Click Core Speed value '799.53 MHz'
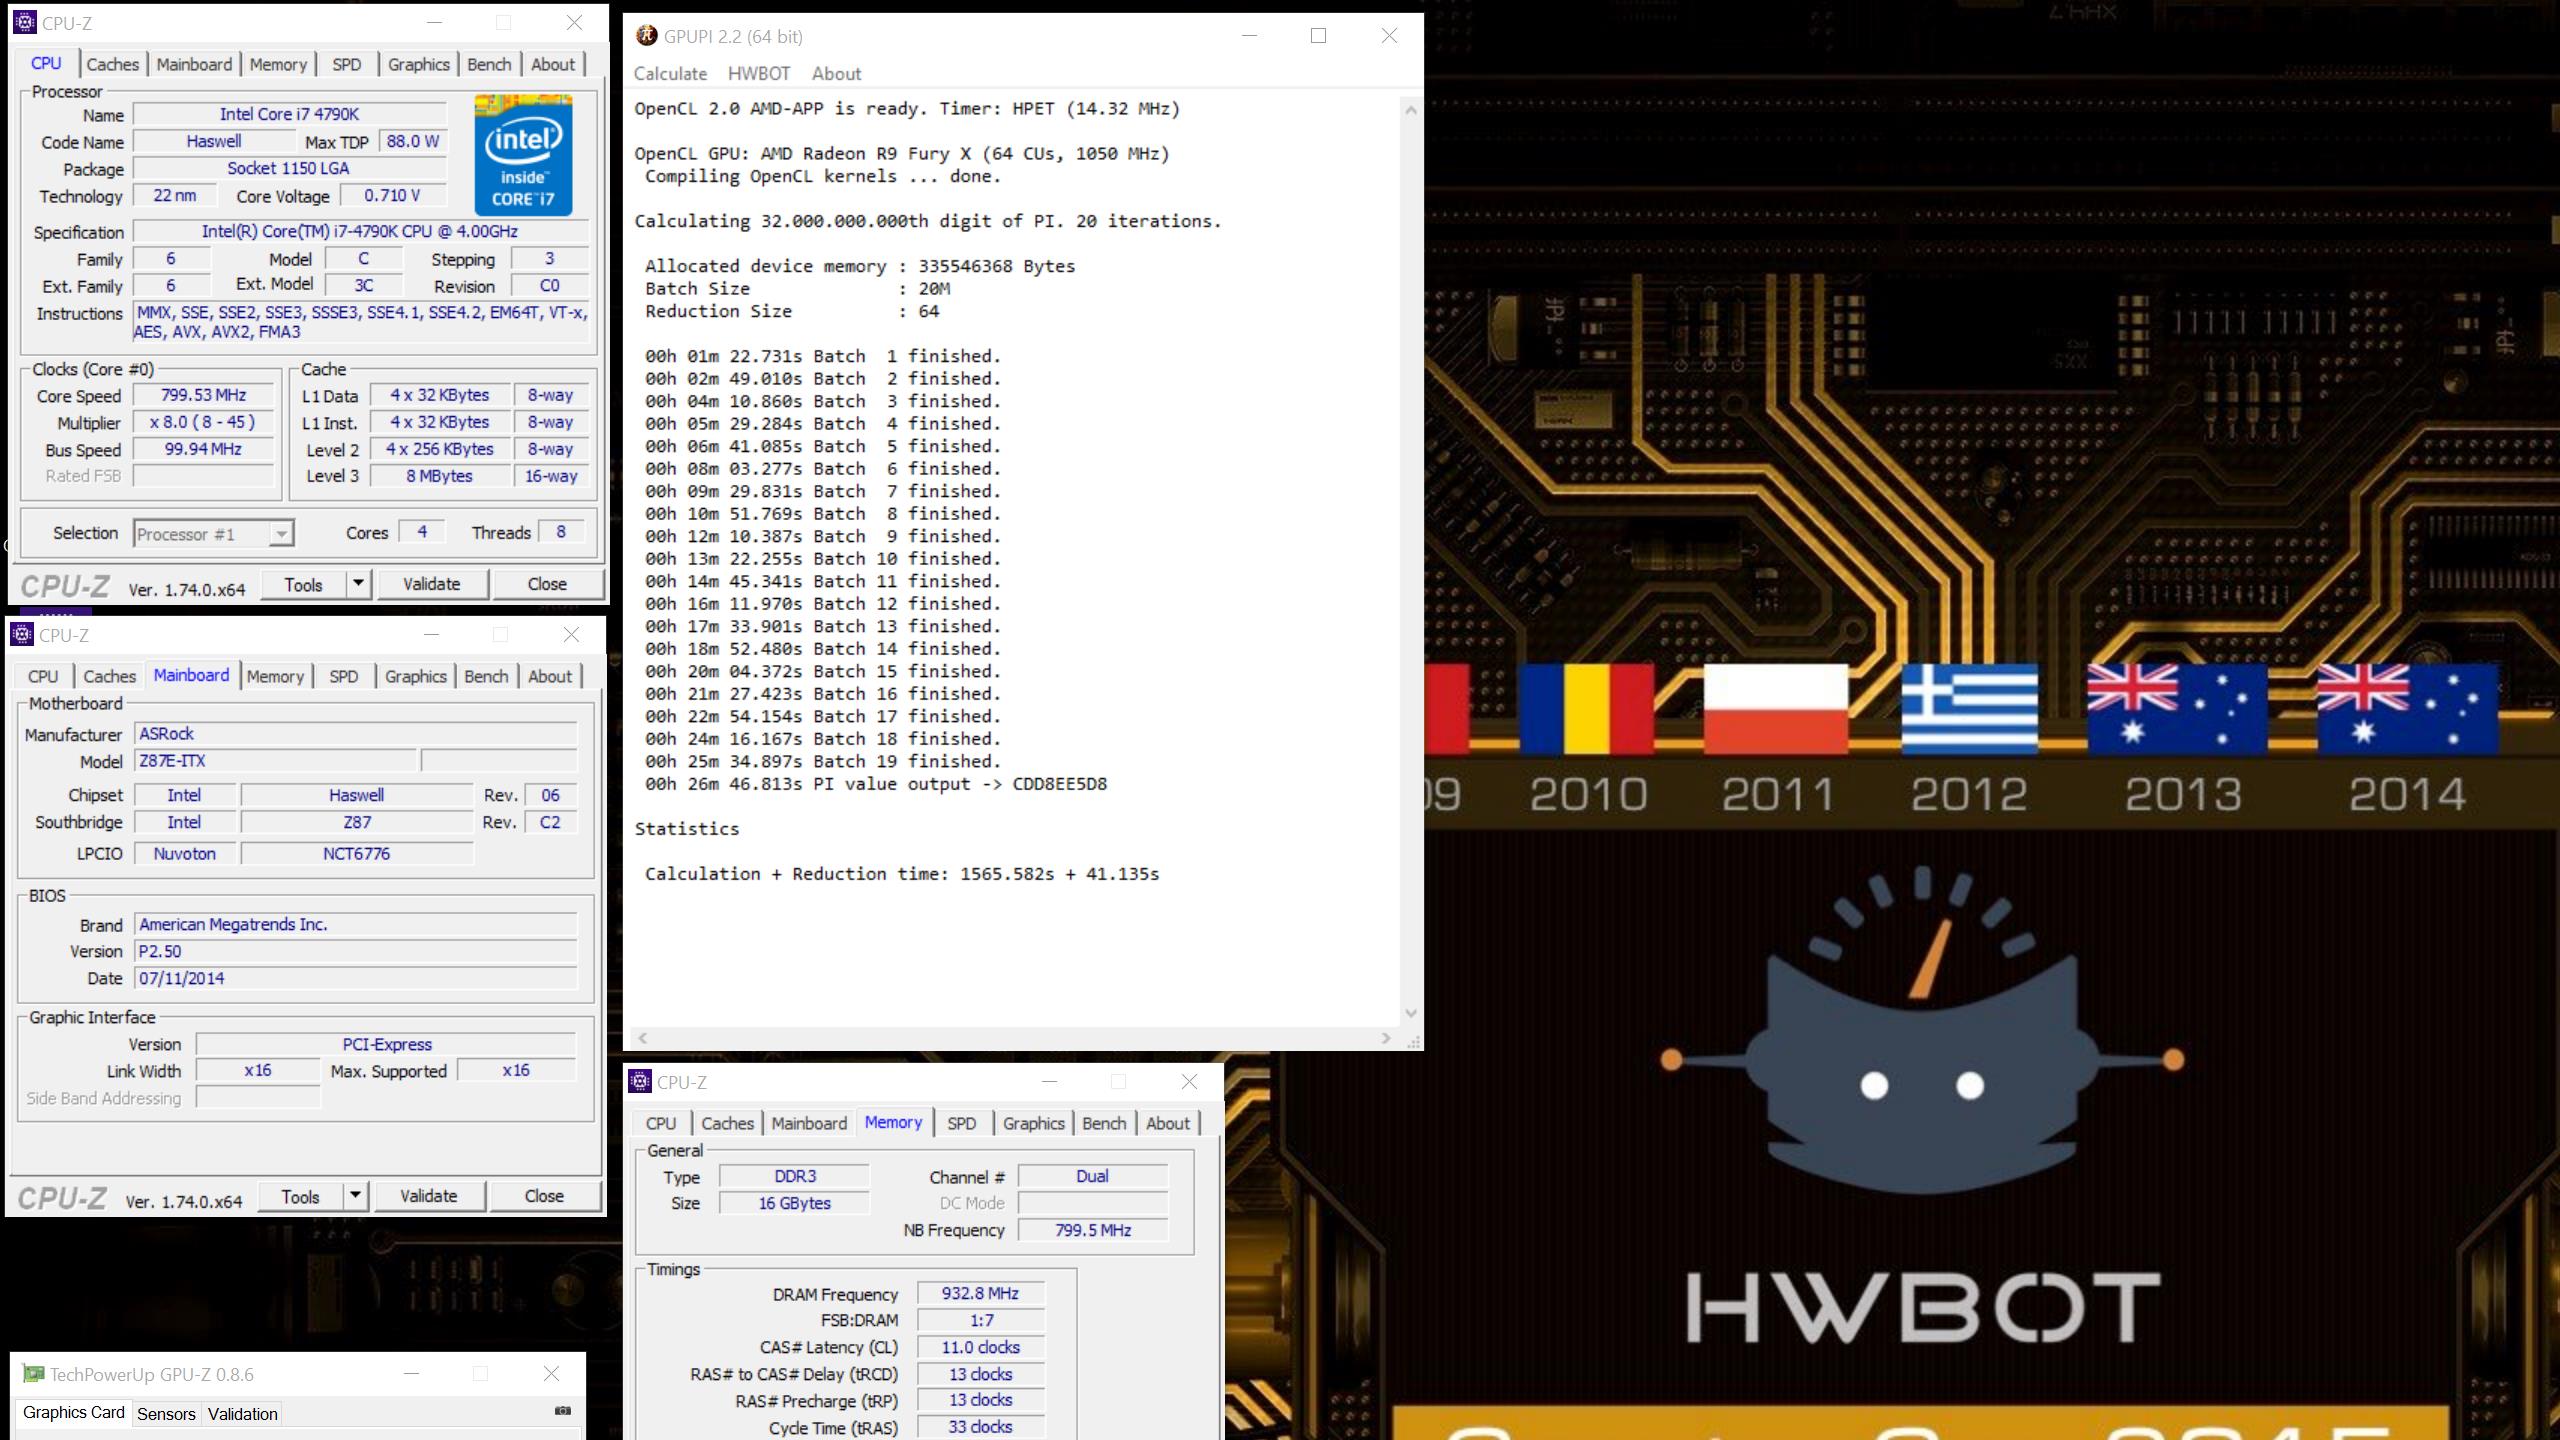The width and height of the screenshot is (2560, 1440). coord(203,395)
